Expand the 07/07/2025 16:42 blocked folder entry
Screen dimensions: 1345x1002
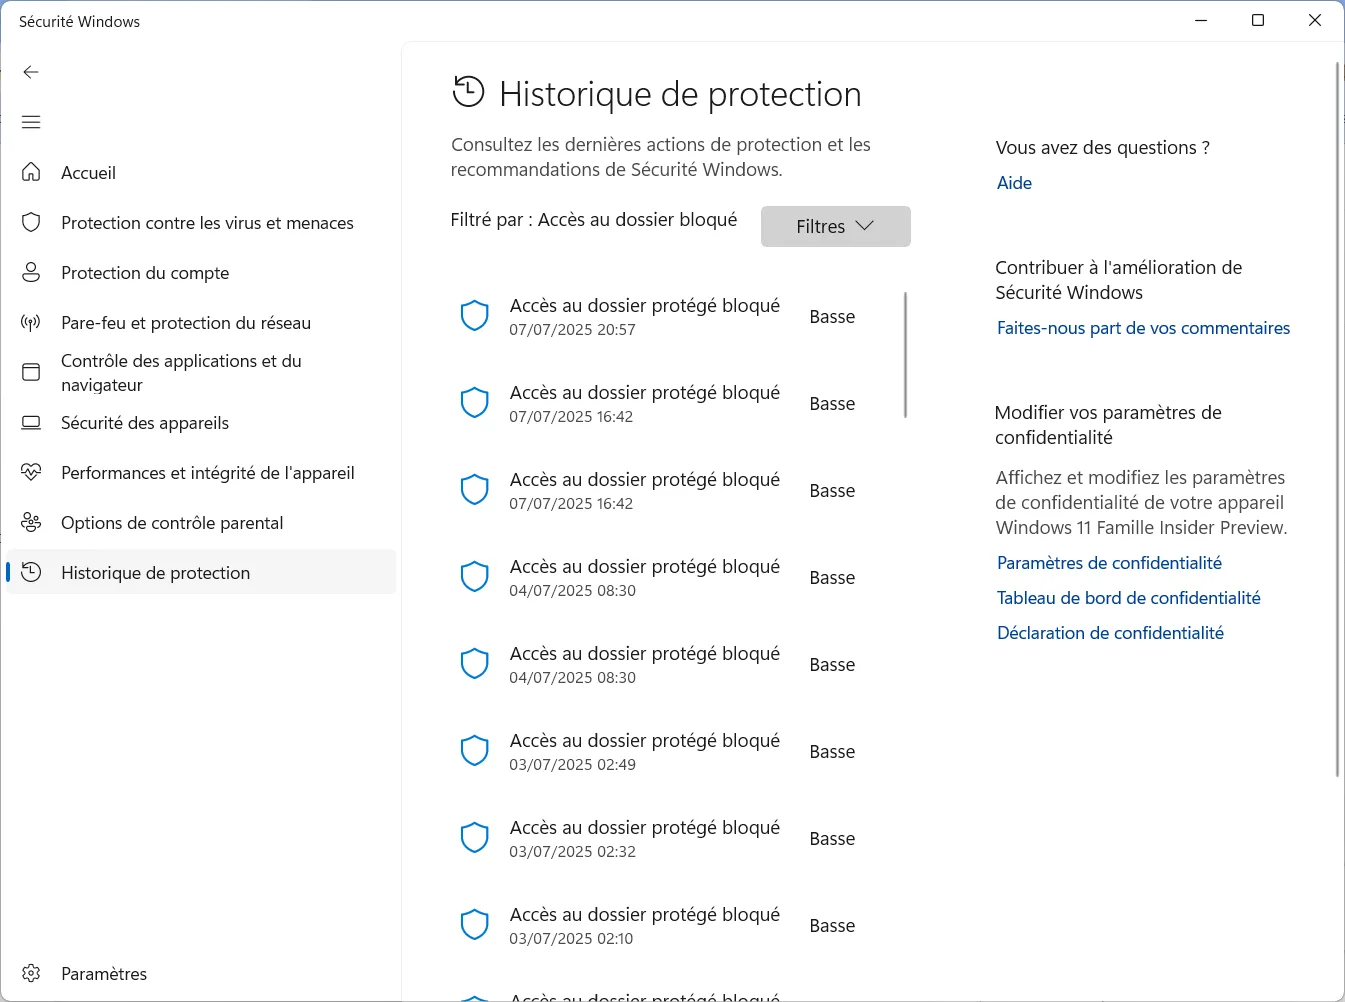click(x=644, y=403)
